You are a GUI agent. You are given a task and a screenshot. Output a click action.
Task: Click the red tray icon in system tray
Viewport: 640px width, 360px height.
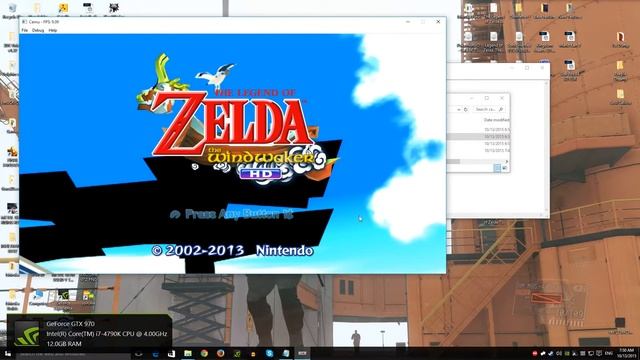[534, 353]
